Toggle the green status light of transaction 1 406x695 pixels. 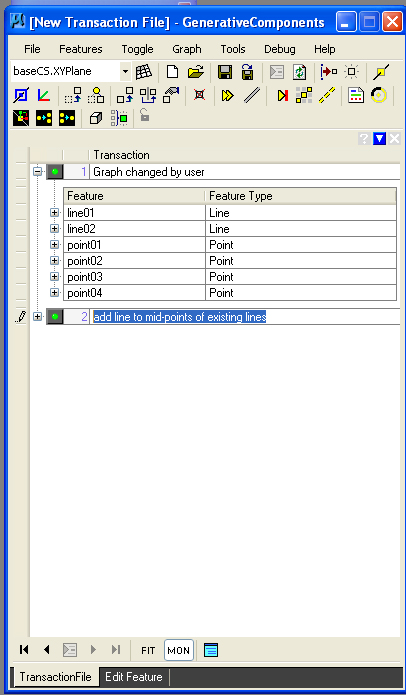tap(55, 172)
